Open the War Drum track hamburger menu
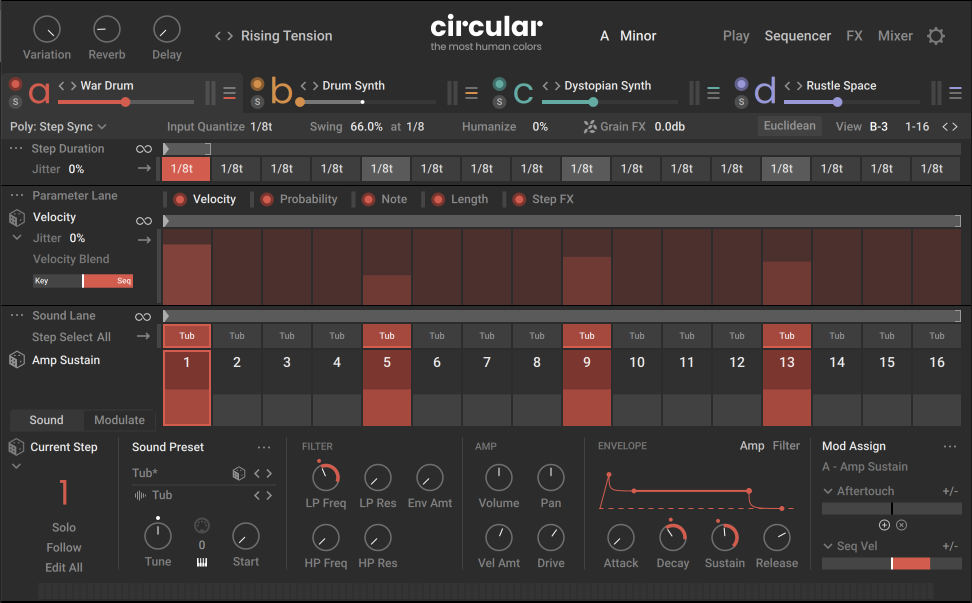Image resolution: width=972 pixels, height=603 pixels. 230,91
